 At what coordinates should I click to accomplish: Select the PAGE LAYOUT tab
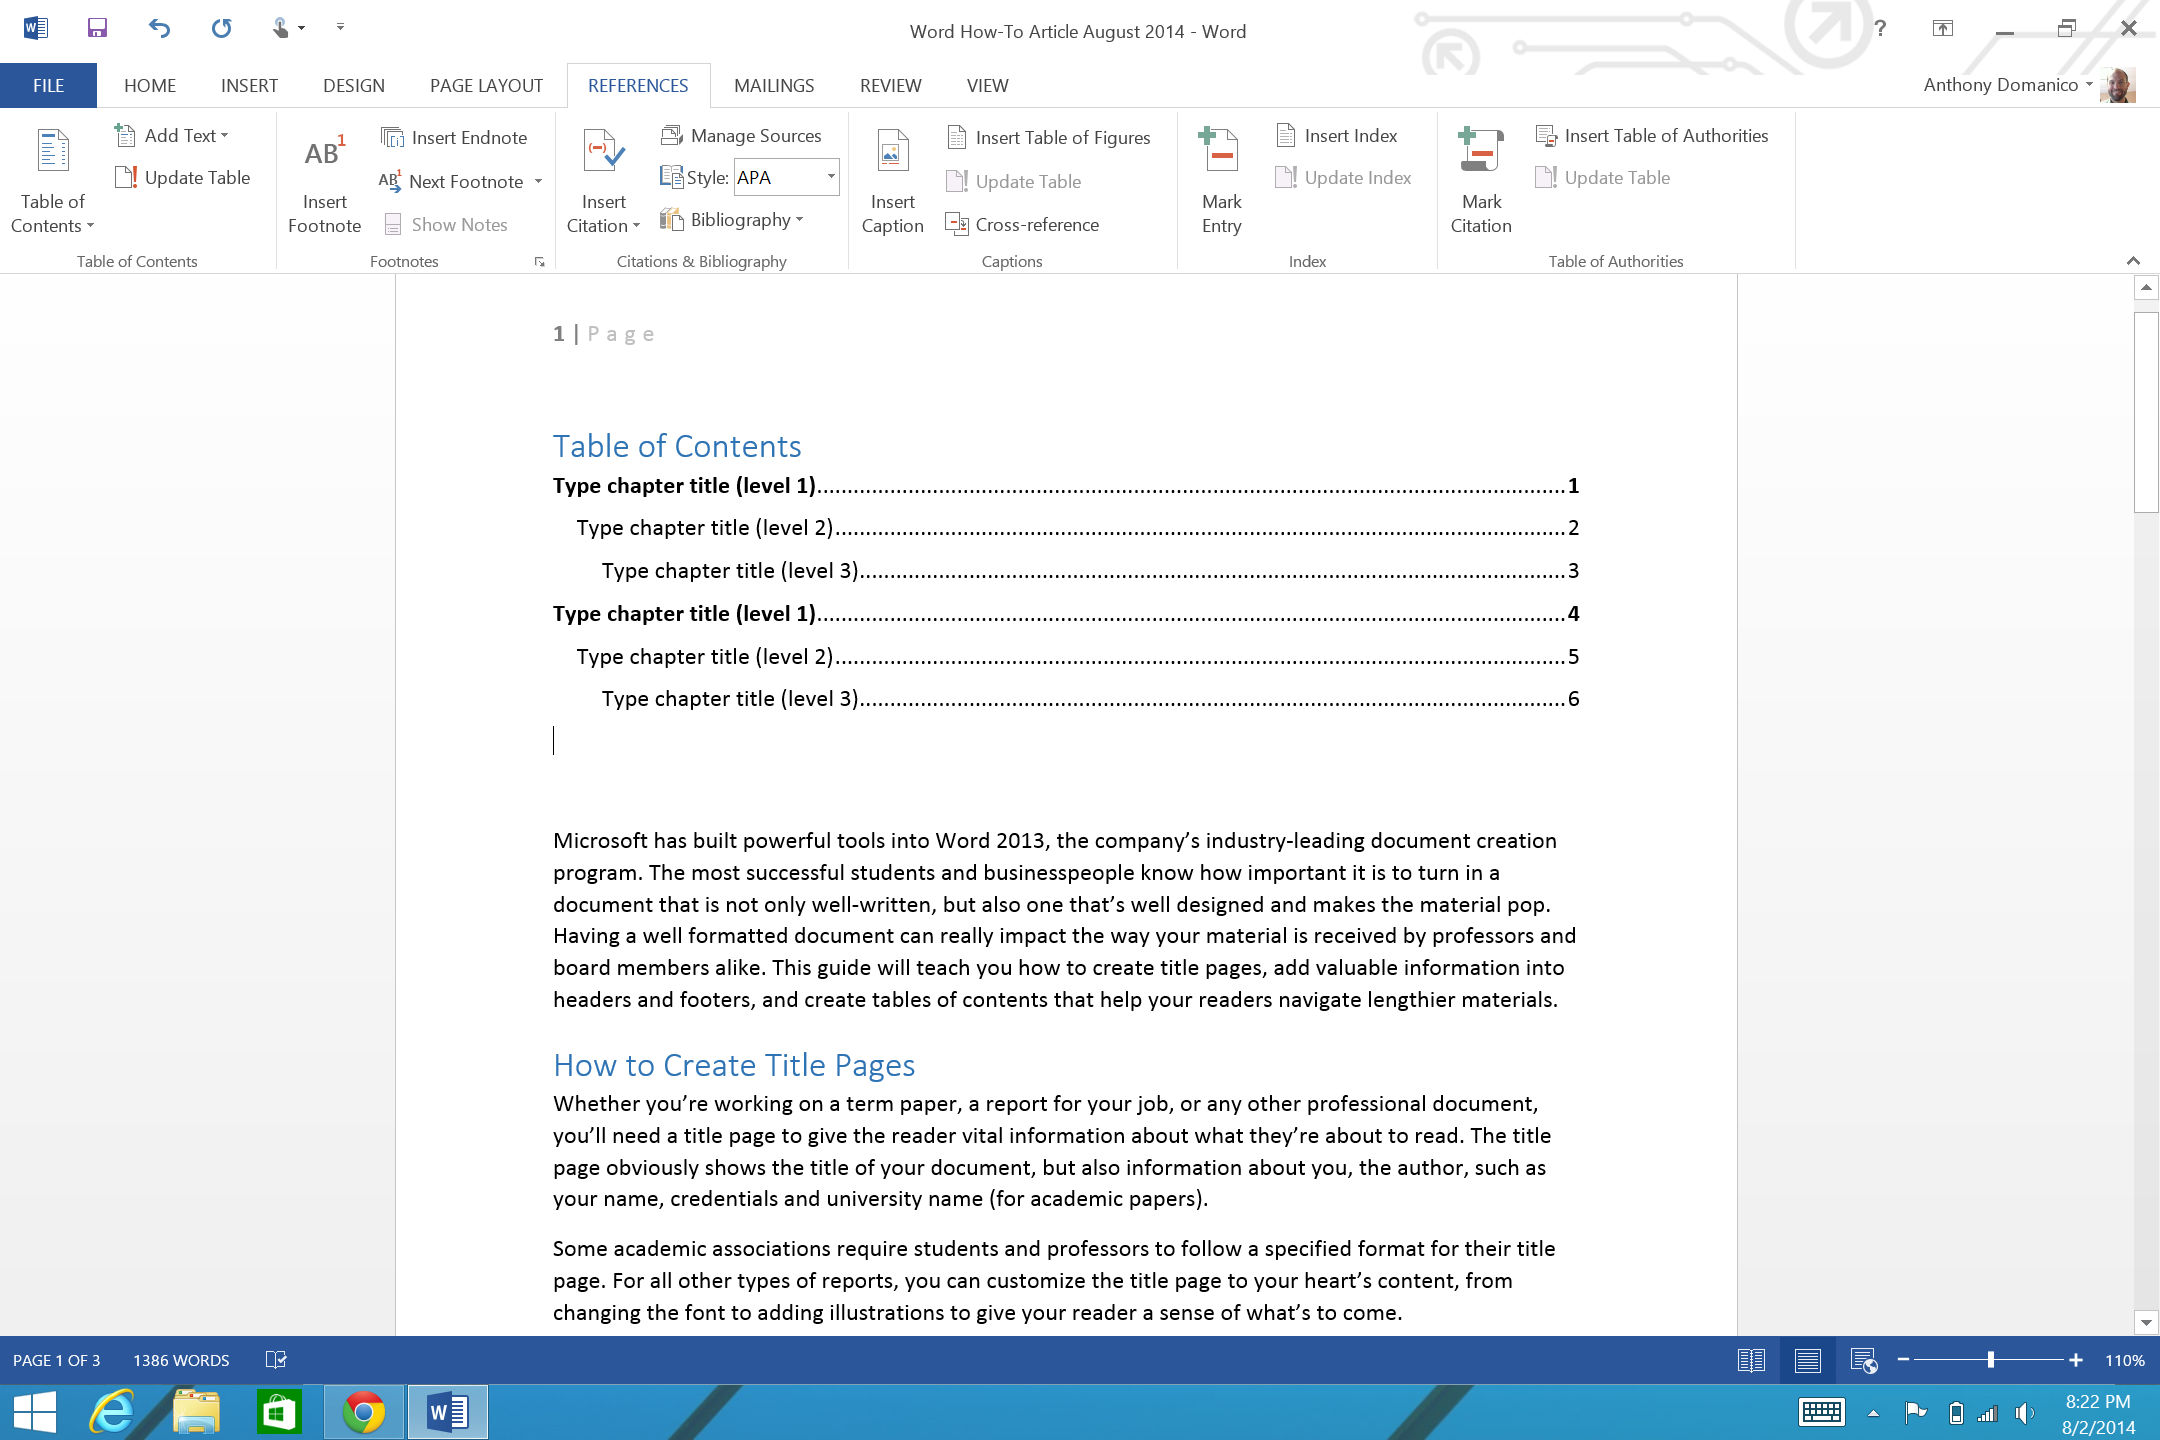(x=485, y=85)
